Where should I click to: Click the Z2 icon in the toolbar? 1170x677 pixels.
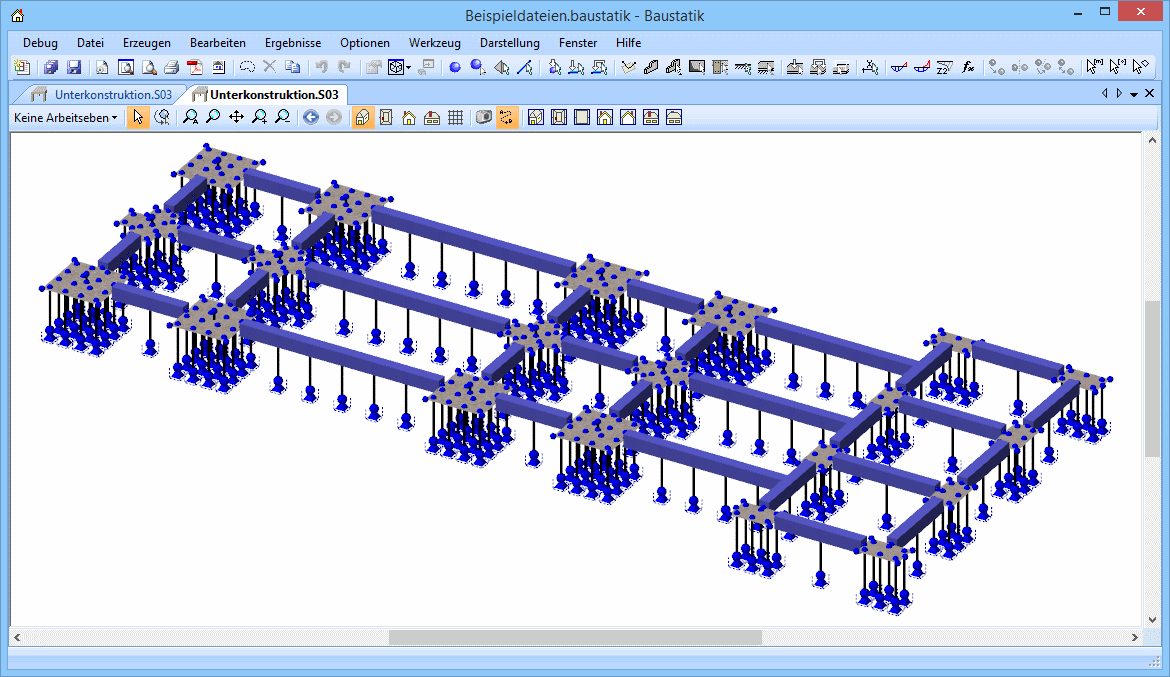pos(945,68)
